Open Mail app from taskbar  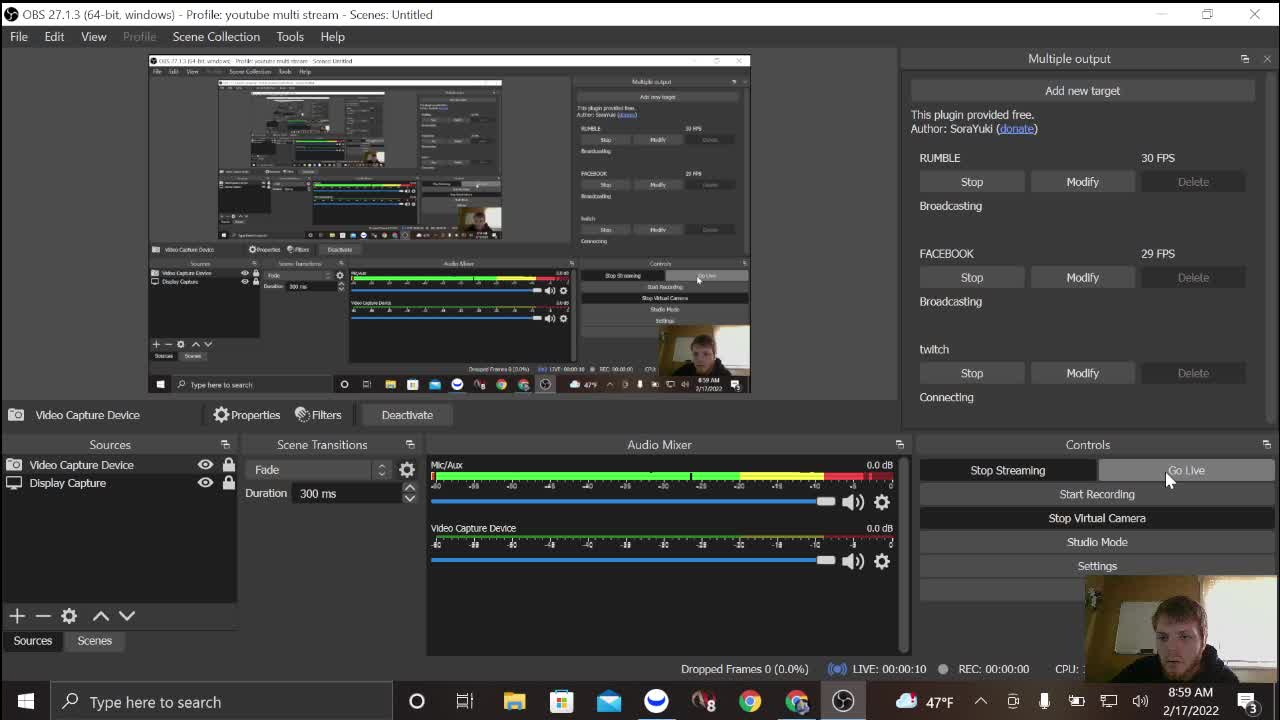click(609, 702)
